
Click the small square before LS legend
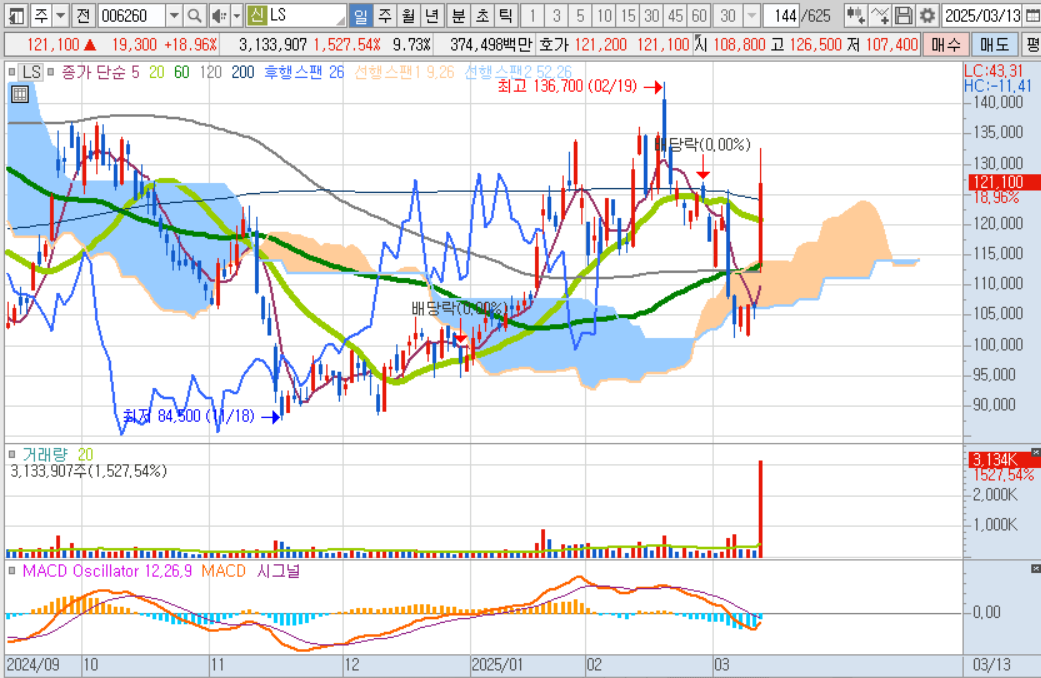[11, 72]
